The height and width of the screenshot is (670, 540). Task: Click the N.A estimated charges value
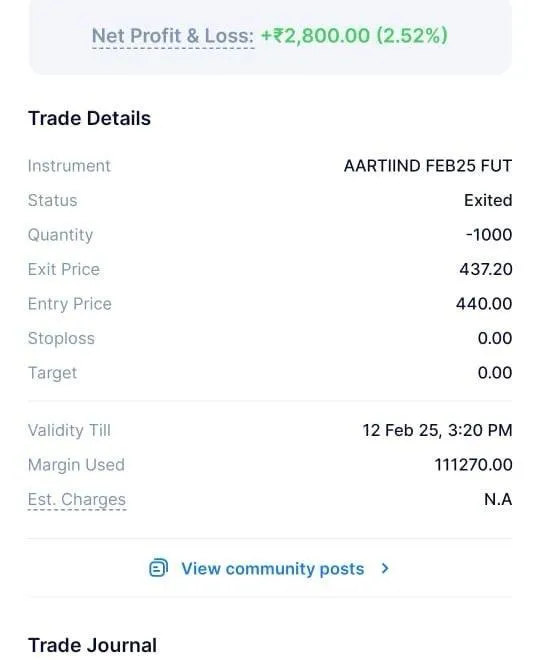tap(498, 499)
